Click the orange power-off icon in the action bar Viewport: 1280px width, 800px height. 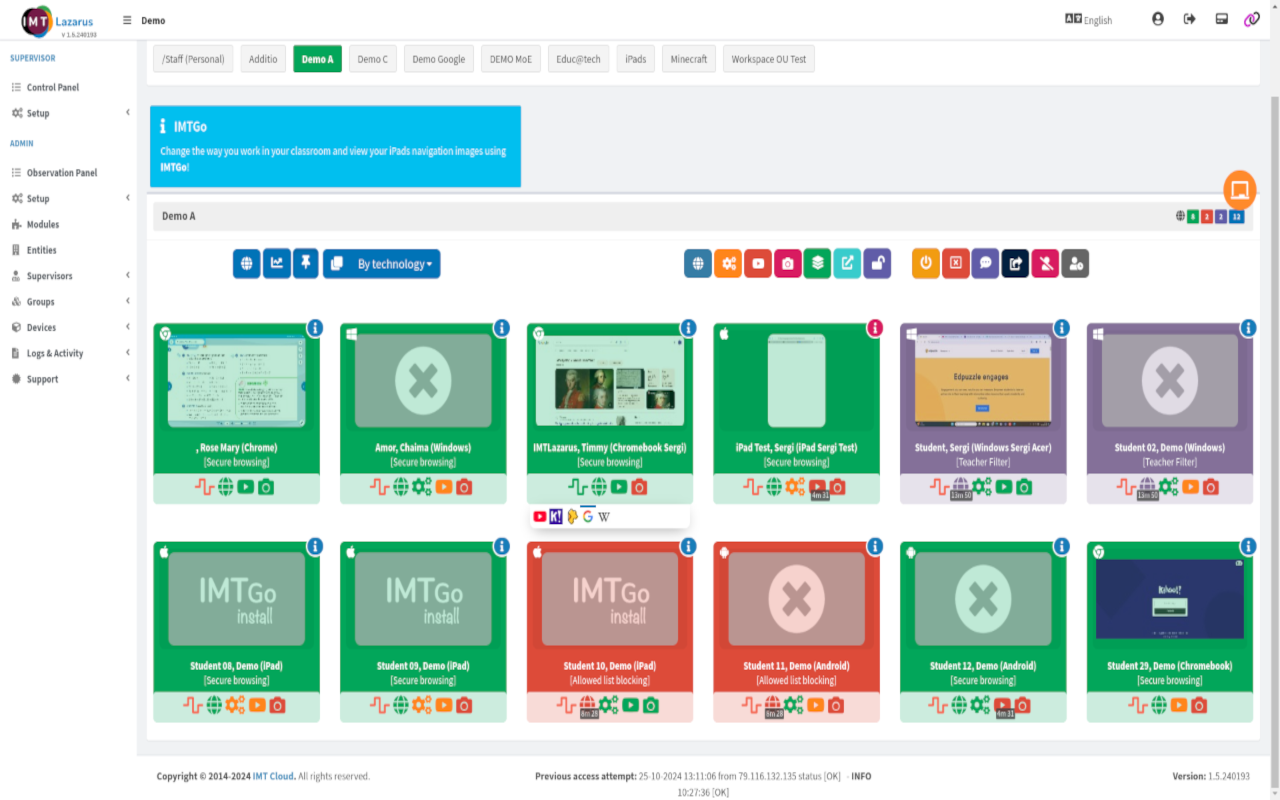click(x=925, y=263)
